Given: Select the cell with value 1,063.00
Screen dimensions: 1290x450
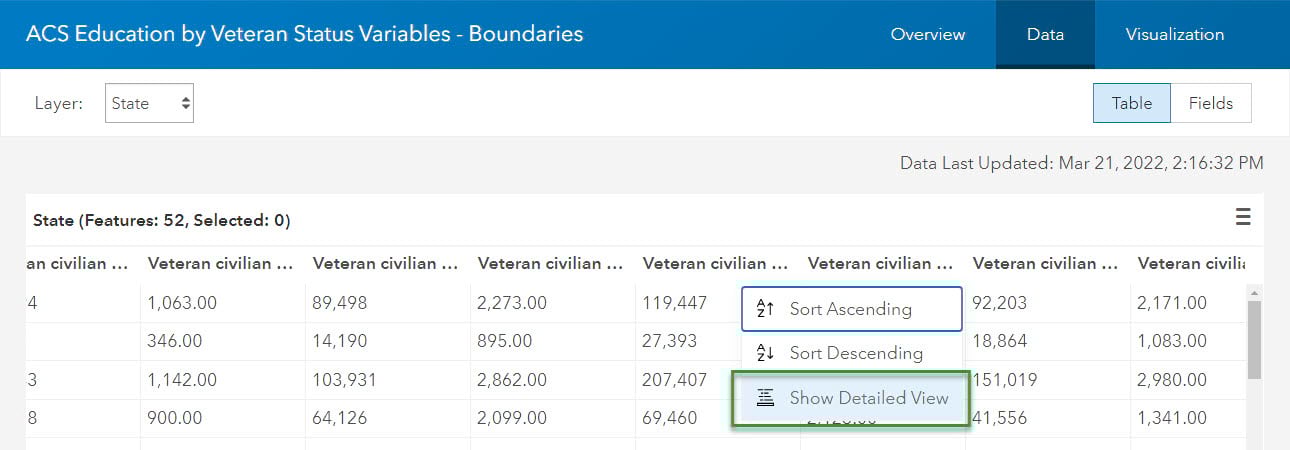Looking at the screenshot, I should coord(182,302).
